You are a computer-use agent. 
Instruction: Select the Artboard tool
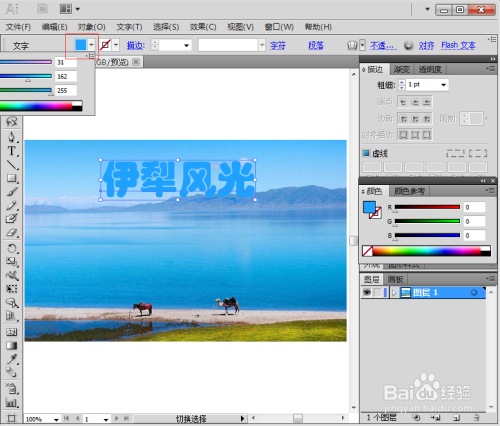[12, 418]
